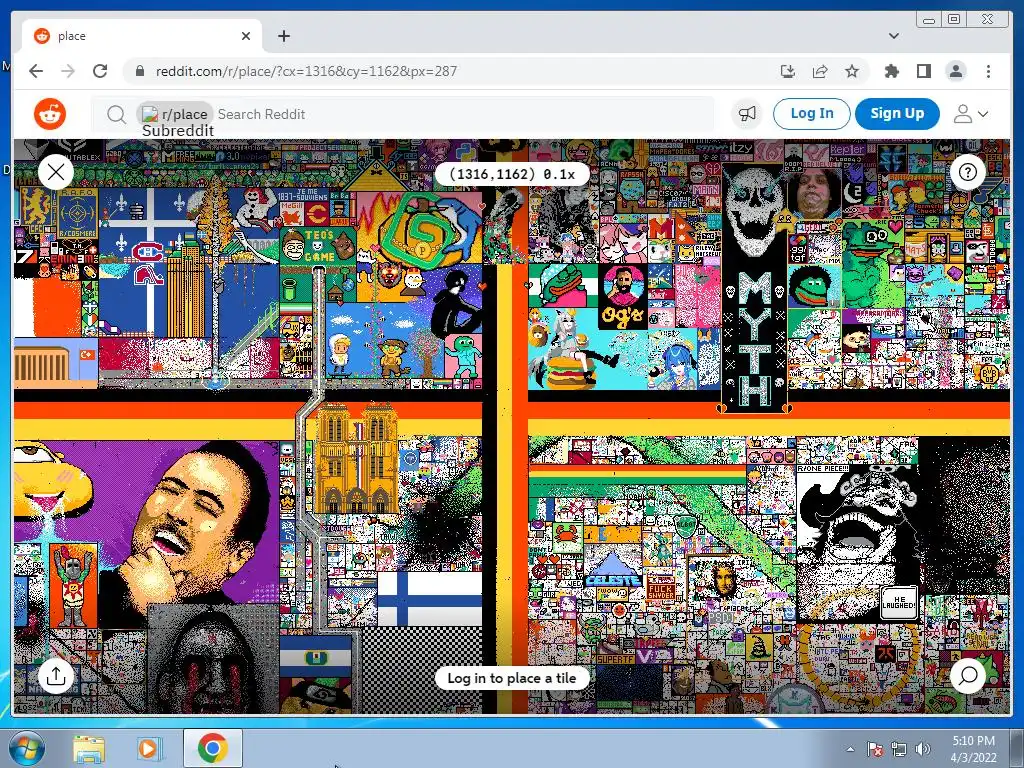
Task: Open Windows Explorer from taskbar
Action: click(x=89, y=749)
